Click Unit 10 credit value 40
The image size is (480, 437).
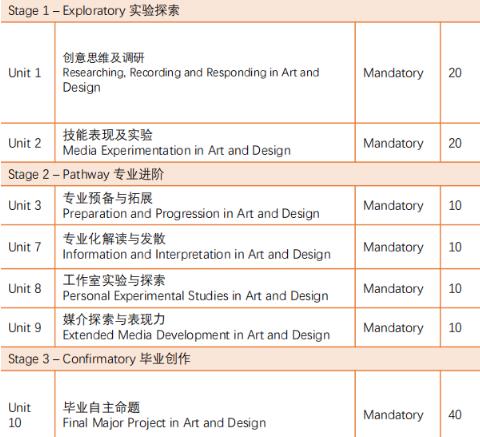(x=455, y=415)
